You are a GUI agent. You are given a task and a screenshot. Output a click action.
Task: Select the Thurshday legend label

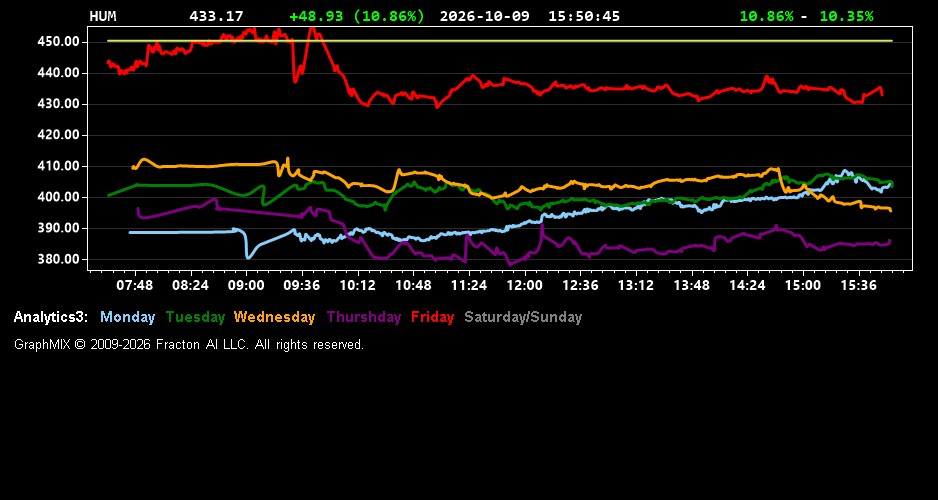(x=364, y=317)
